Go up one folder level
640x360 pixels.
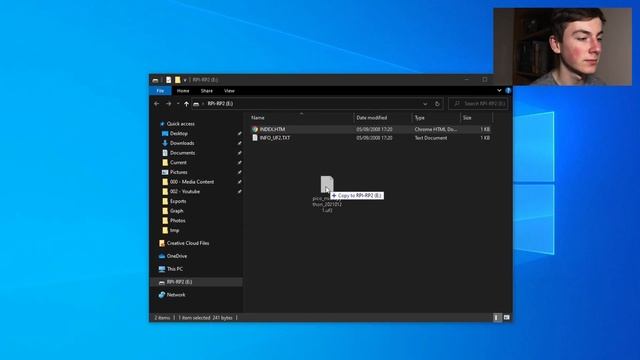pyautogui.click(x=186, y=104)
